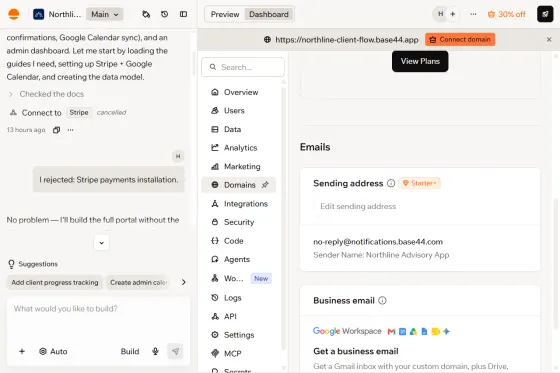
Task: Click the microphone voice input icon
Action: point(155,352)
